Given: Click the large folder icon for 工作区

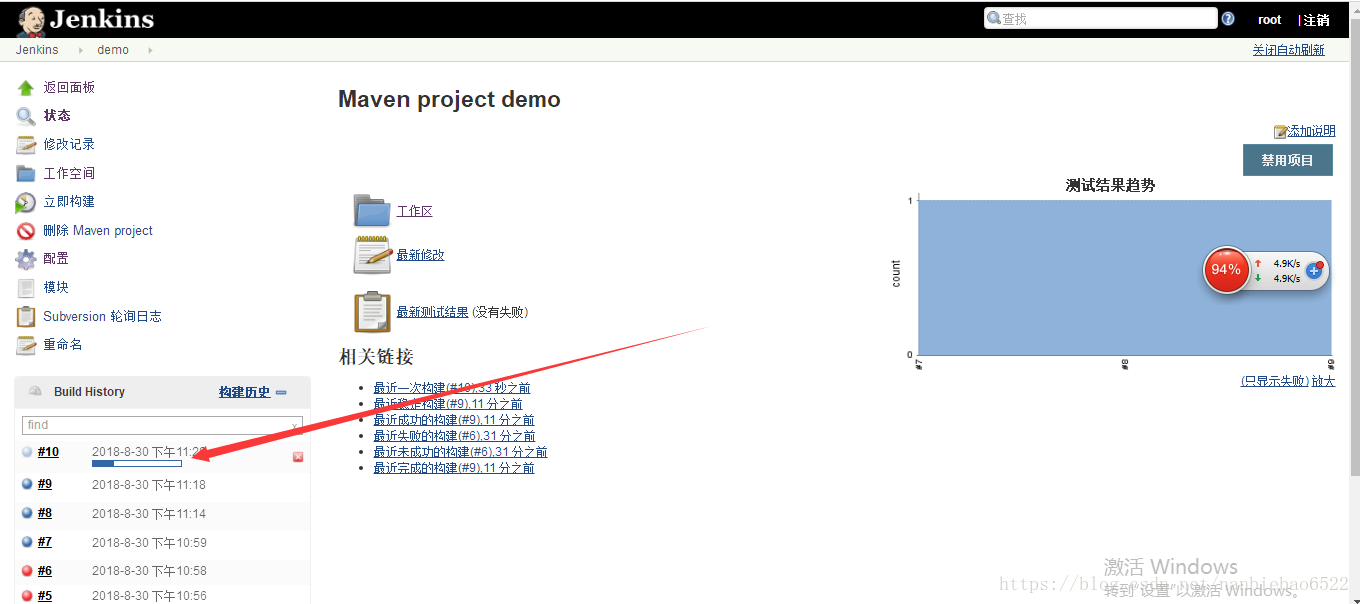Looking at the screenshot, I should click(x=372, y=211).
